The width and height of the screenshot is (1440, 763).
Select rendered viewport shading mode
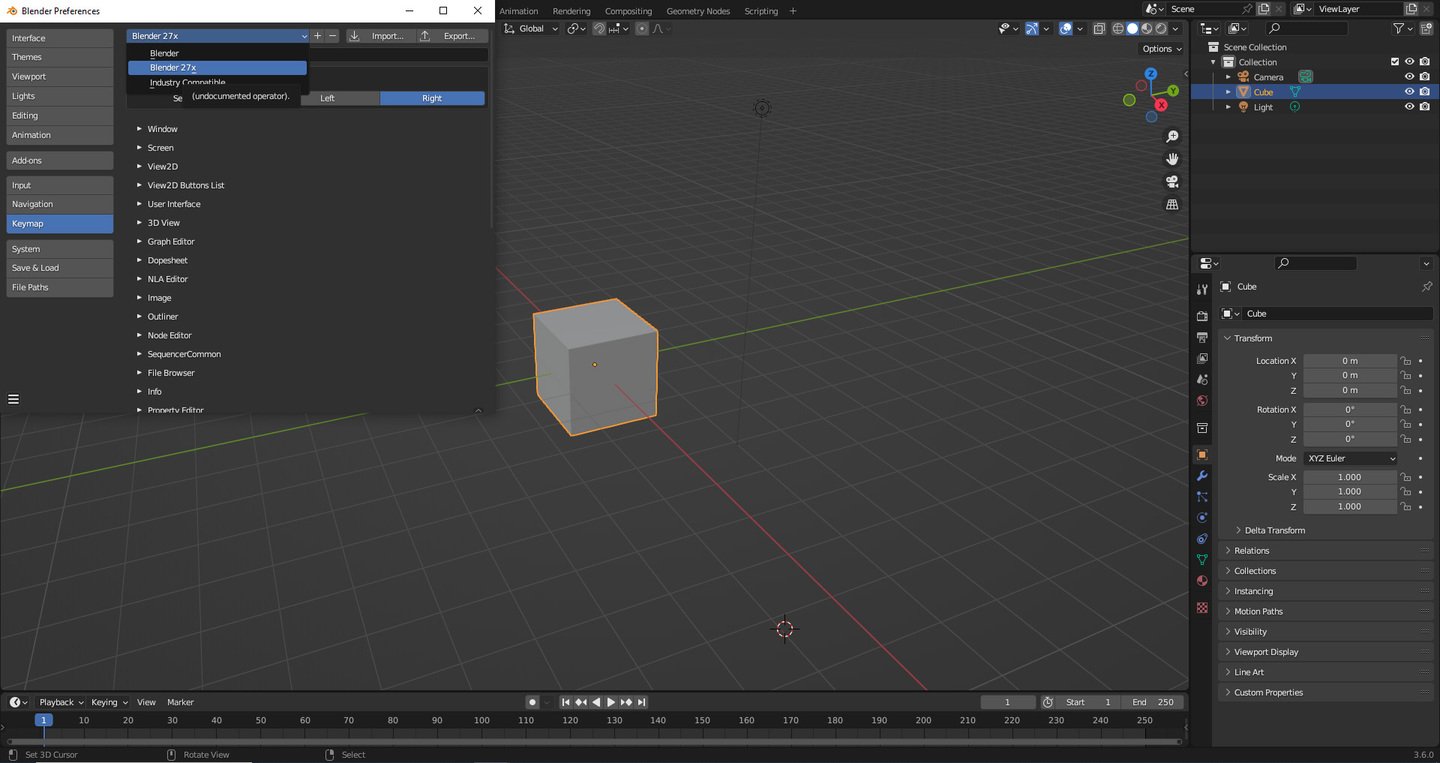pyautogui.click(x=1160, y=29)
